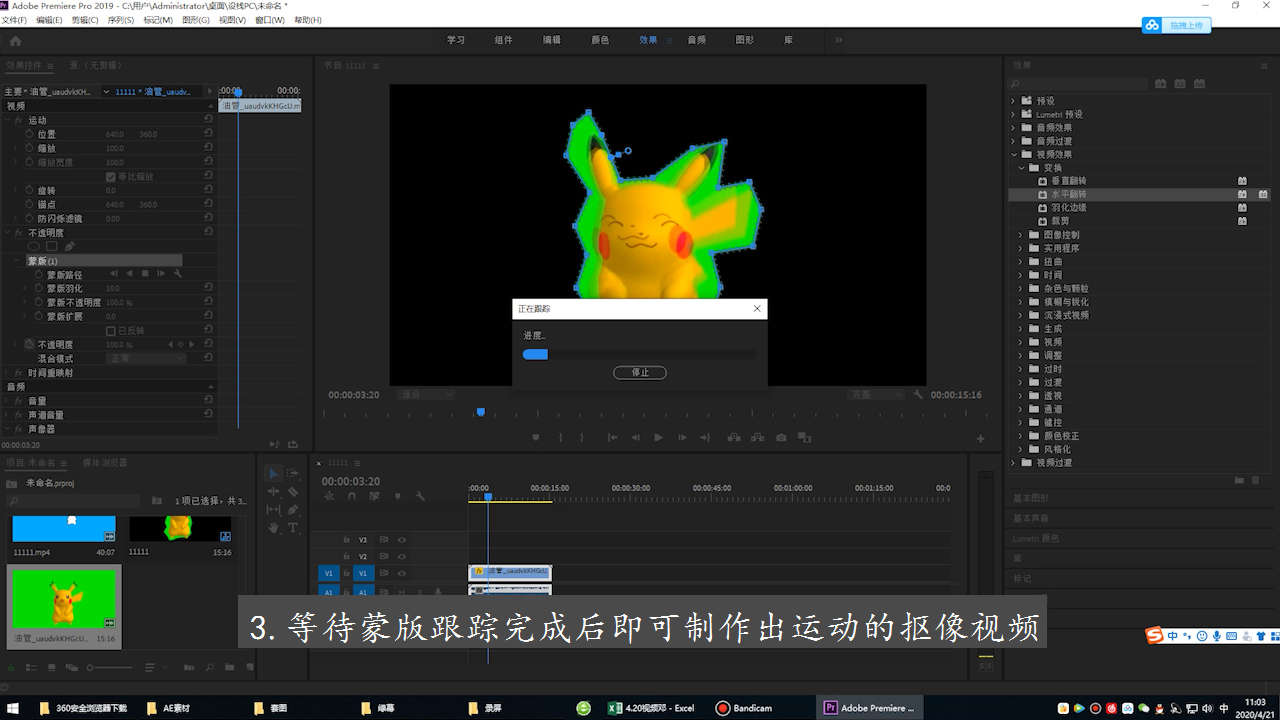Close the tracking progress dialog
This screenshot has height=720, width=1280.
coord(757,309)
